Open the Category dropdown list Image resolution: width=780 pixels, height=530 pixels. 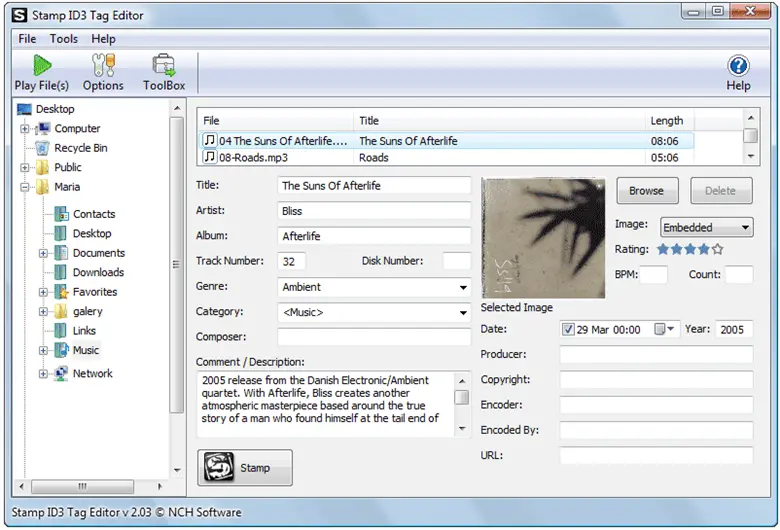pyautogui.click(x=463, y=313)
